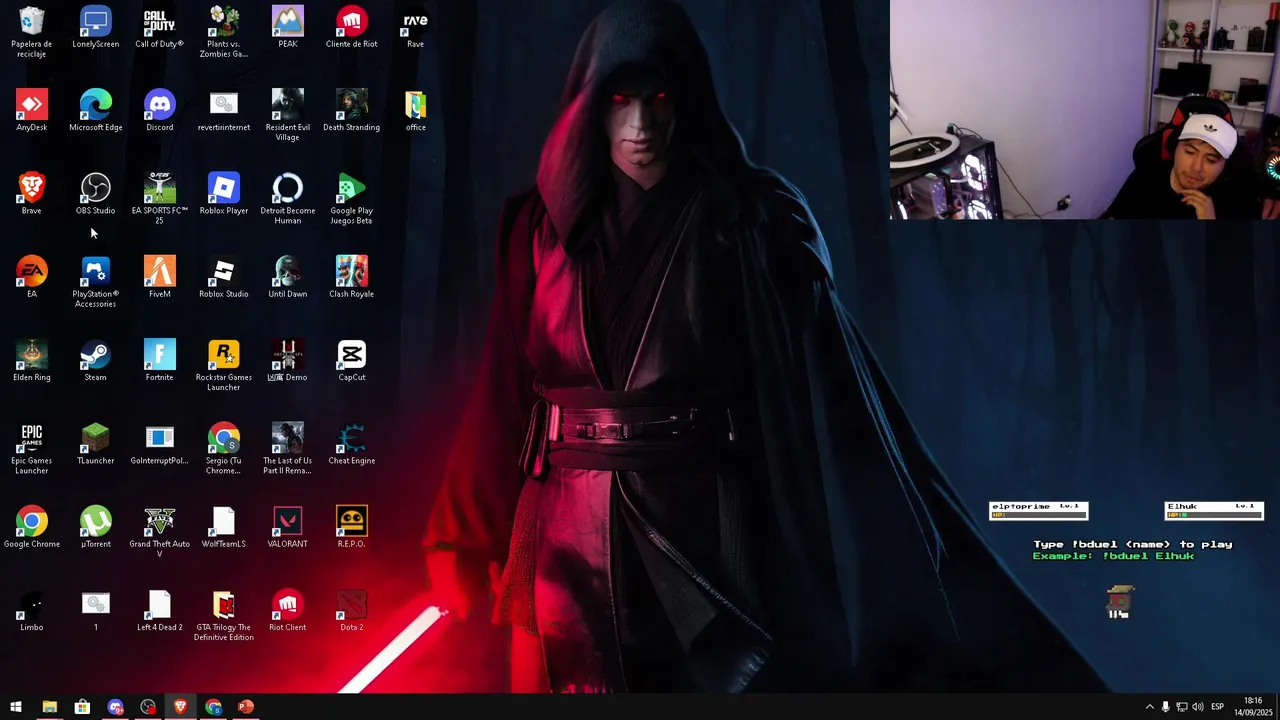Viewport: 1280px width, 720px height.
Task: Click the Epic Games Launcher icon
Action: [32, 448]
